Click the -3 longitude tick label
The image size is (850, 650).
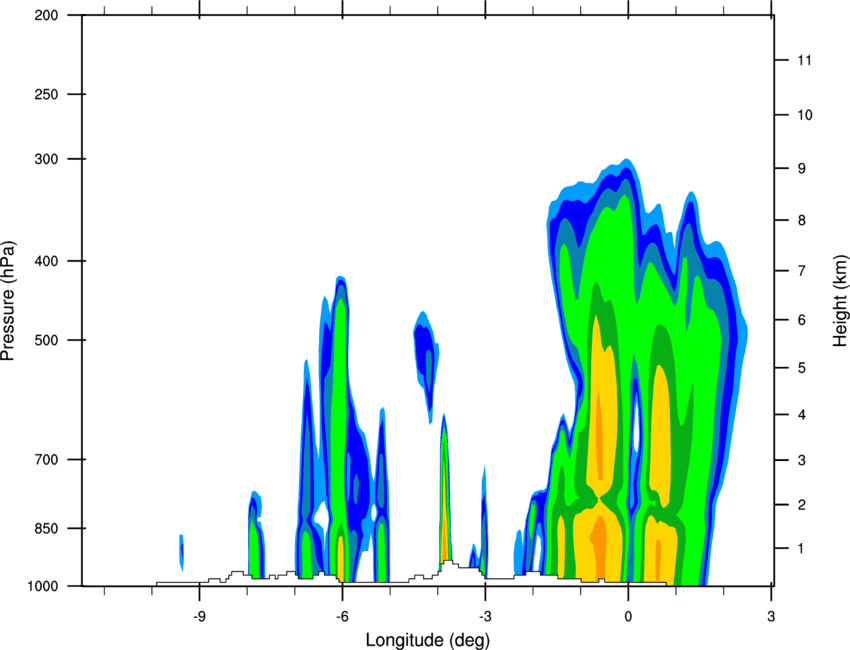coord(485,616)
